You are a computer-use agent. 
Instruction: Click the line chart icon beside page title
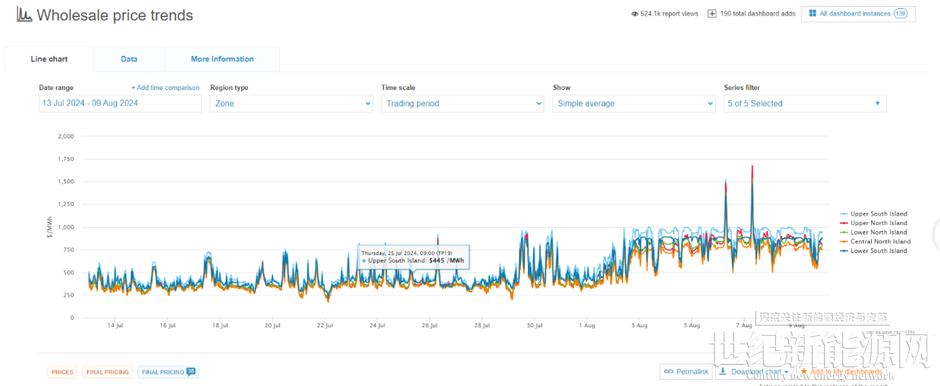pyautogui.click(x=24, y=15)
